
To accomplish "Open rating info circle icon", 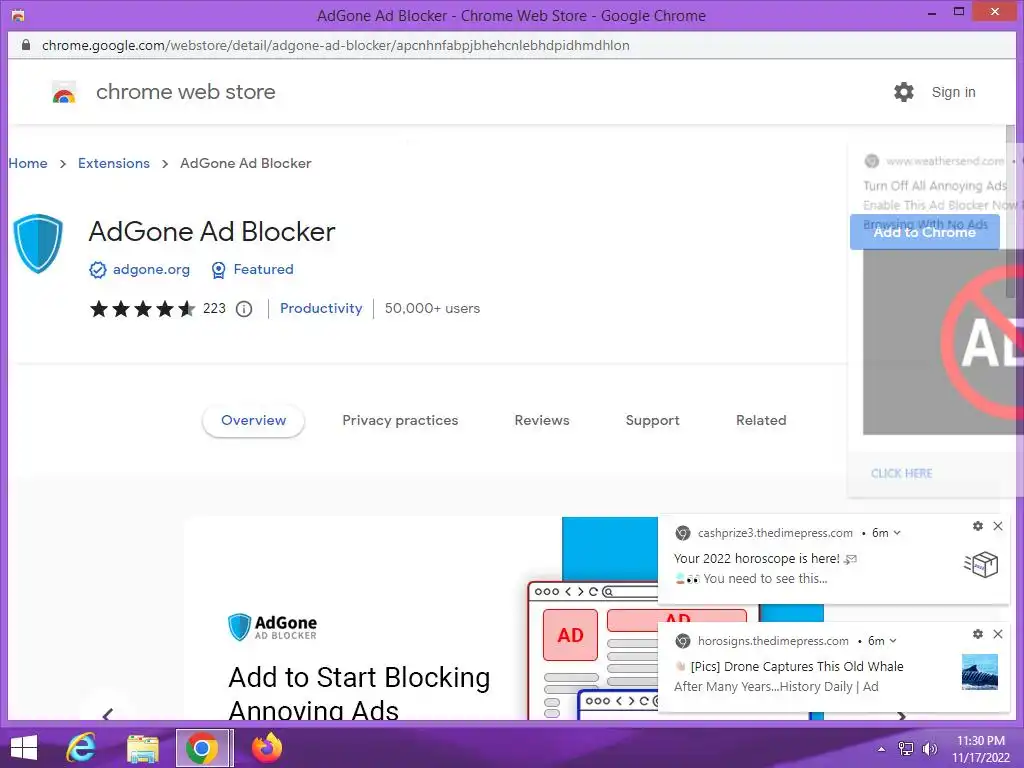I will [244, 309].
